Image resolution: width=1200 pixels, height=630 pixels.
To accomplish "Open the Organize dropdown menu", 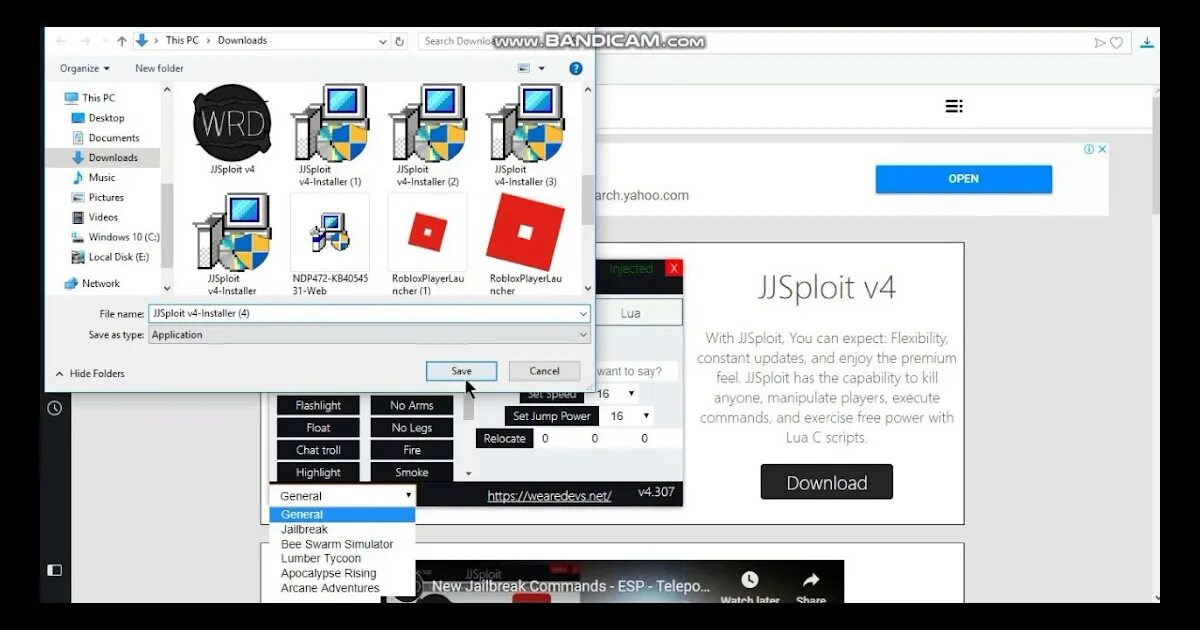I will coord(85,68).
